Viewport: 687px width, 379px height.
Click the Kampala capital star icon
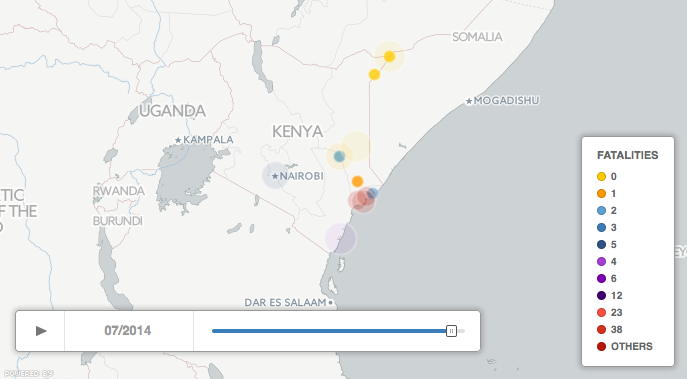pos(178,140)
